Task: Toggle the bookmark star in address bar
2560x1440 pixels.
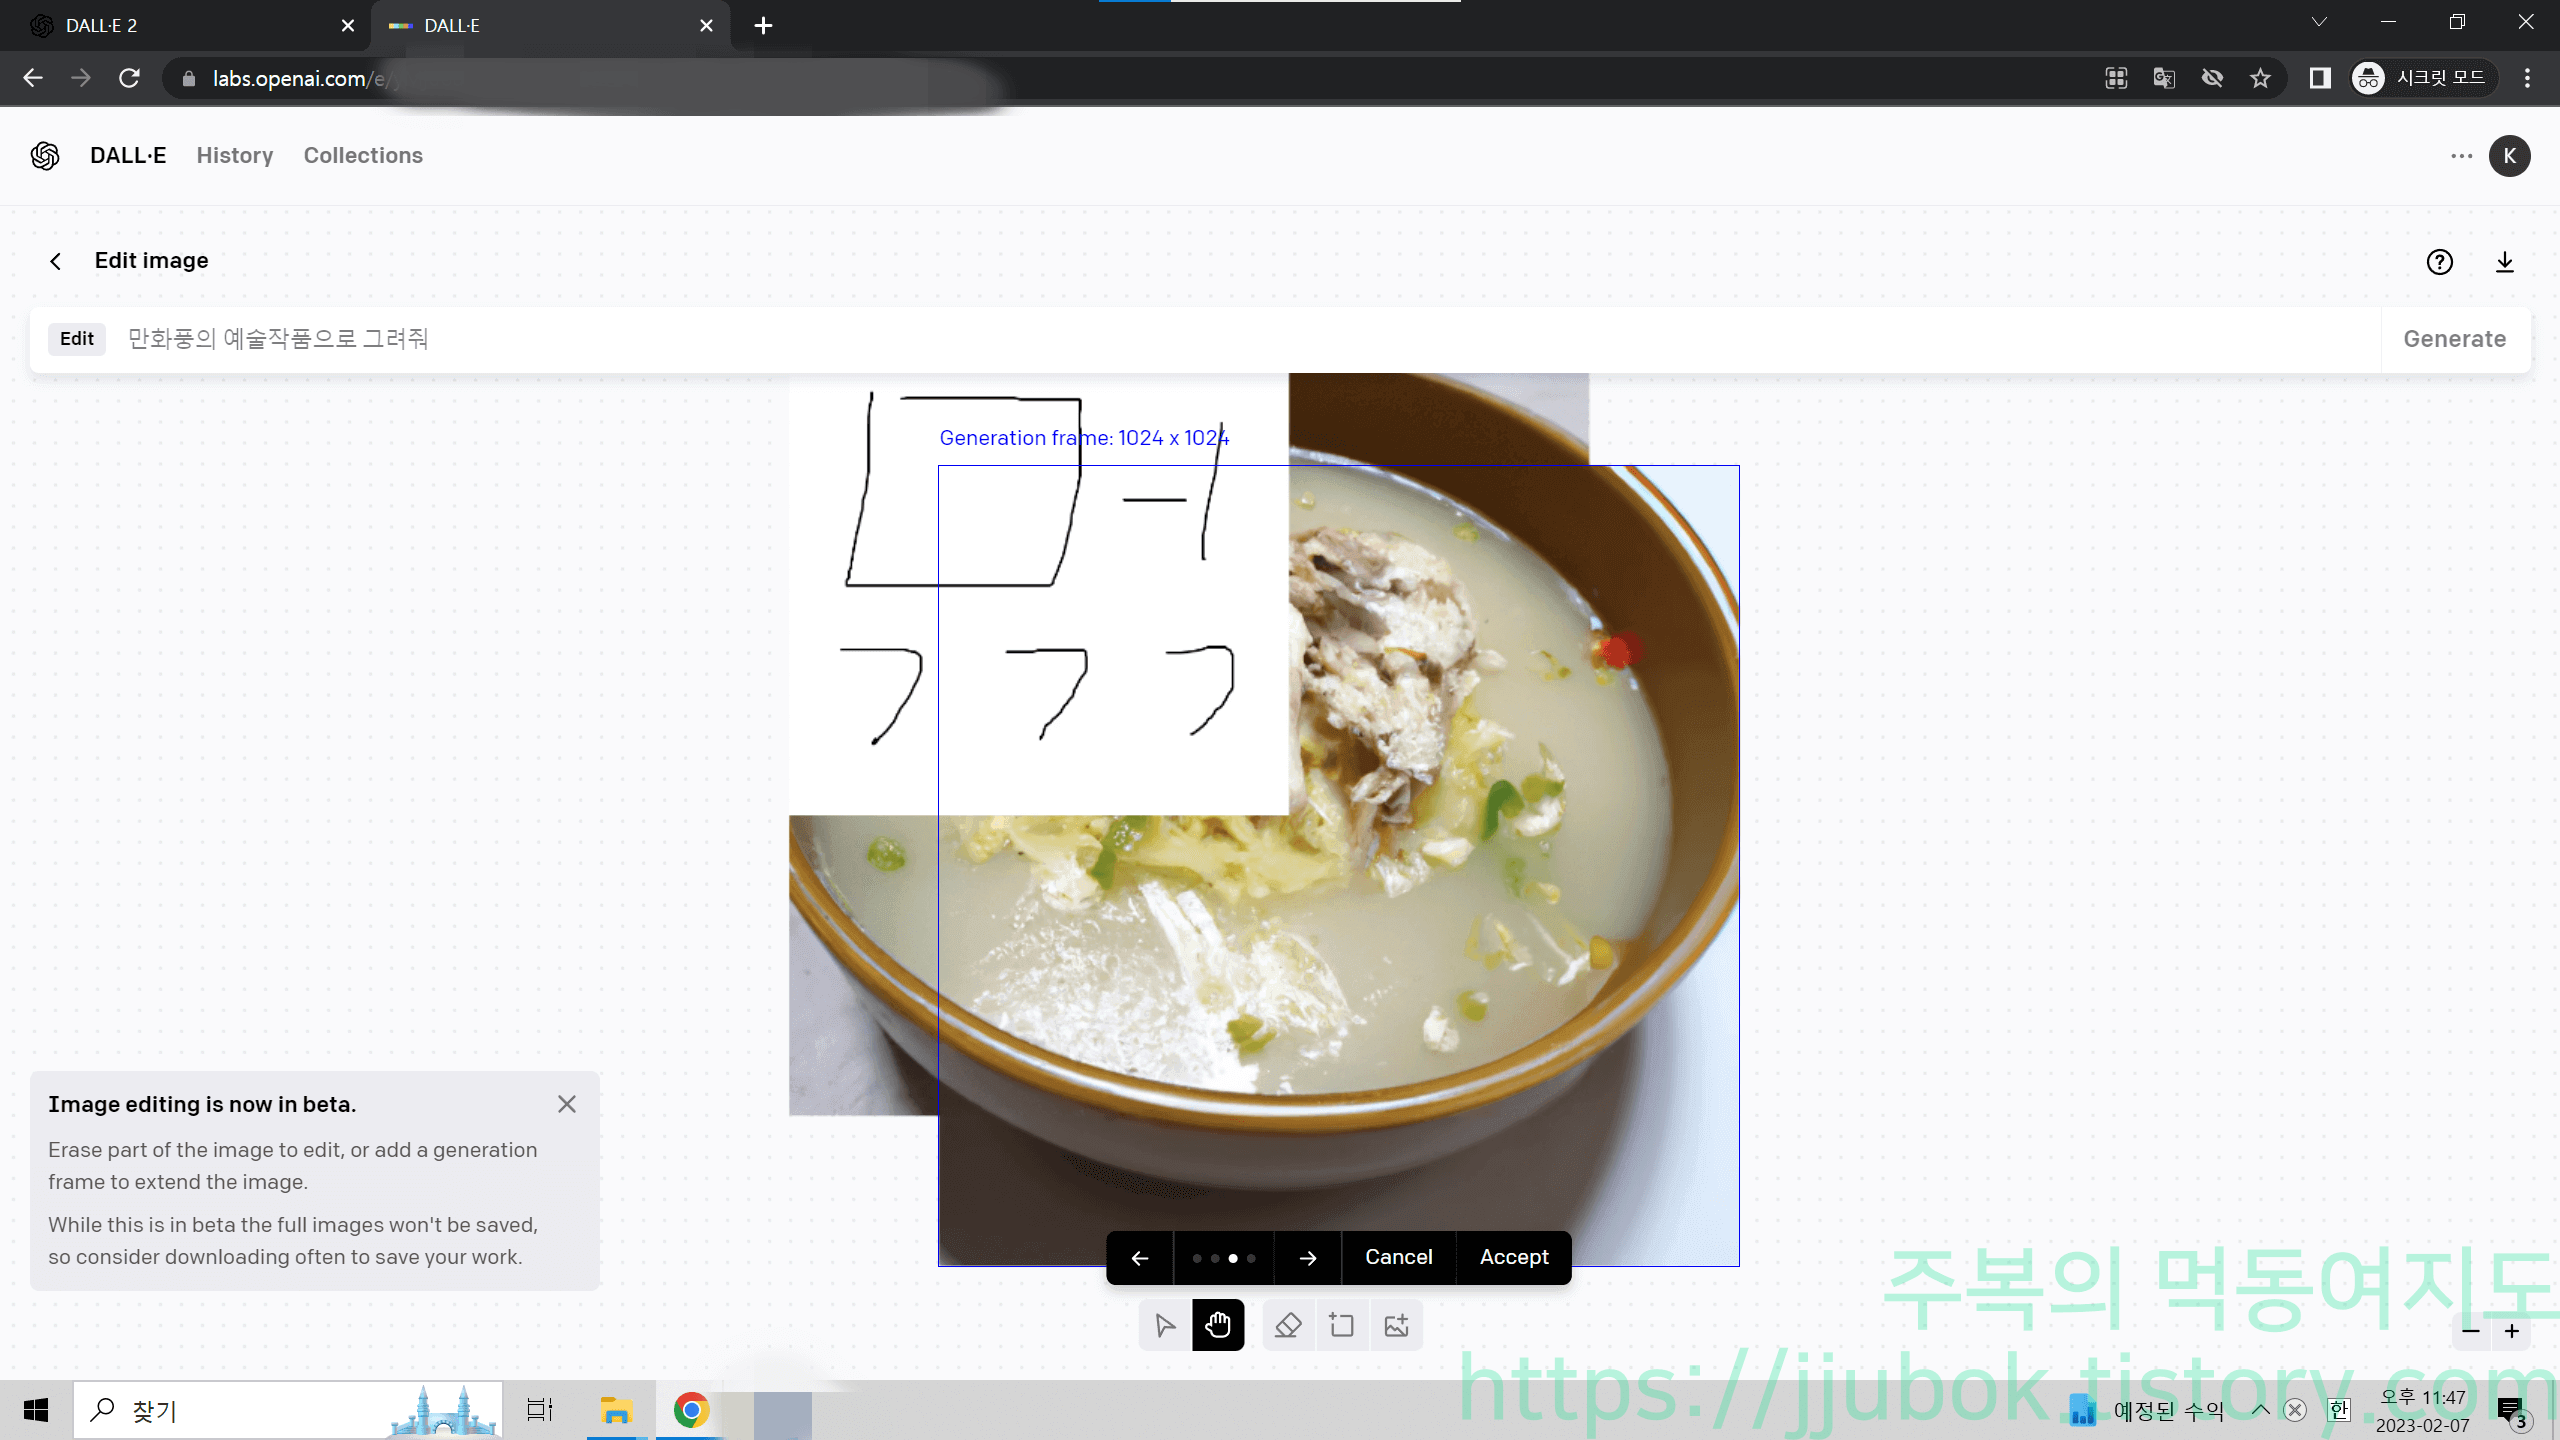Action: pyautogui.click(x=2260, y=78)
